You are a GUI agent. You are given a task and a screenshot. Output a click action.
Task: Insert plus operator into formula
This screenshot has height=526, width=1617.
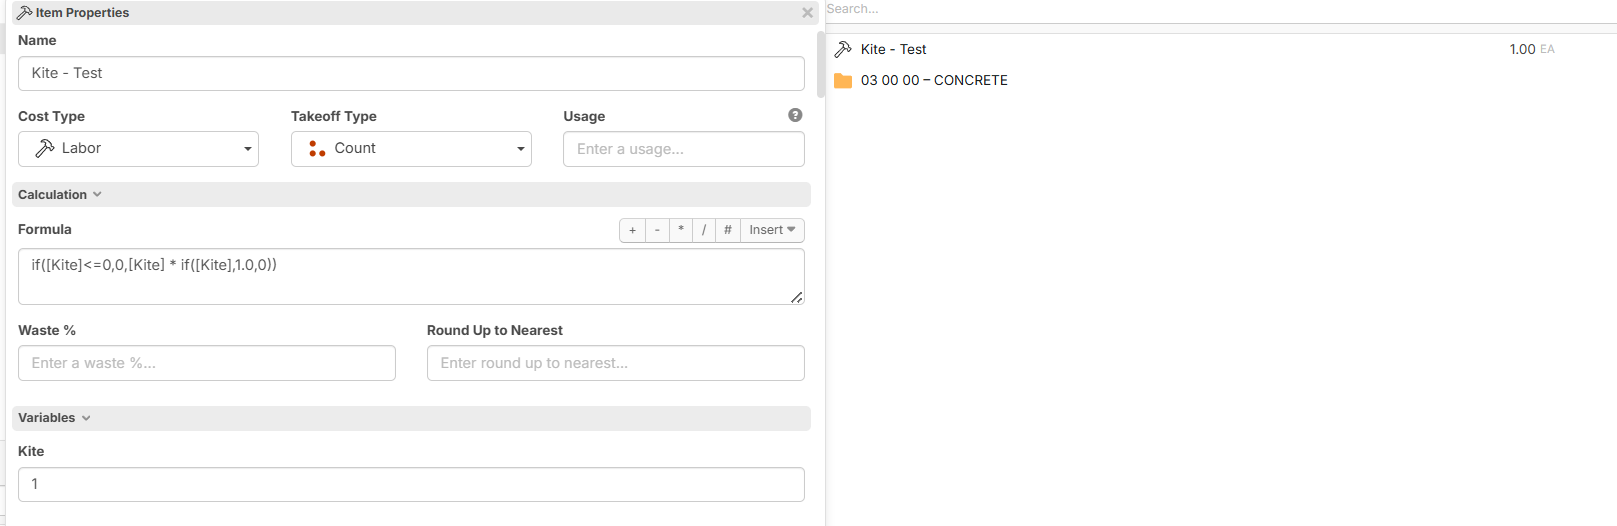click(632, 230)
